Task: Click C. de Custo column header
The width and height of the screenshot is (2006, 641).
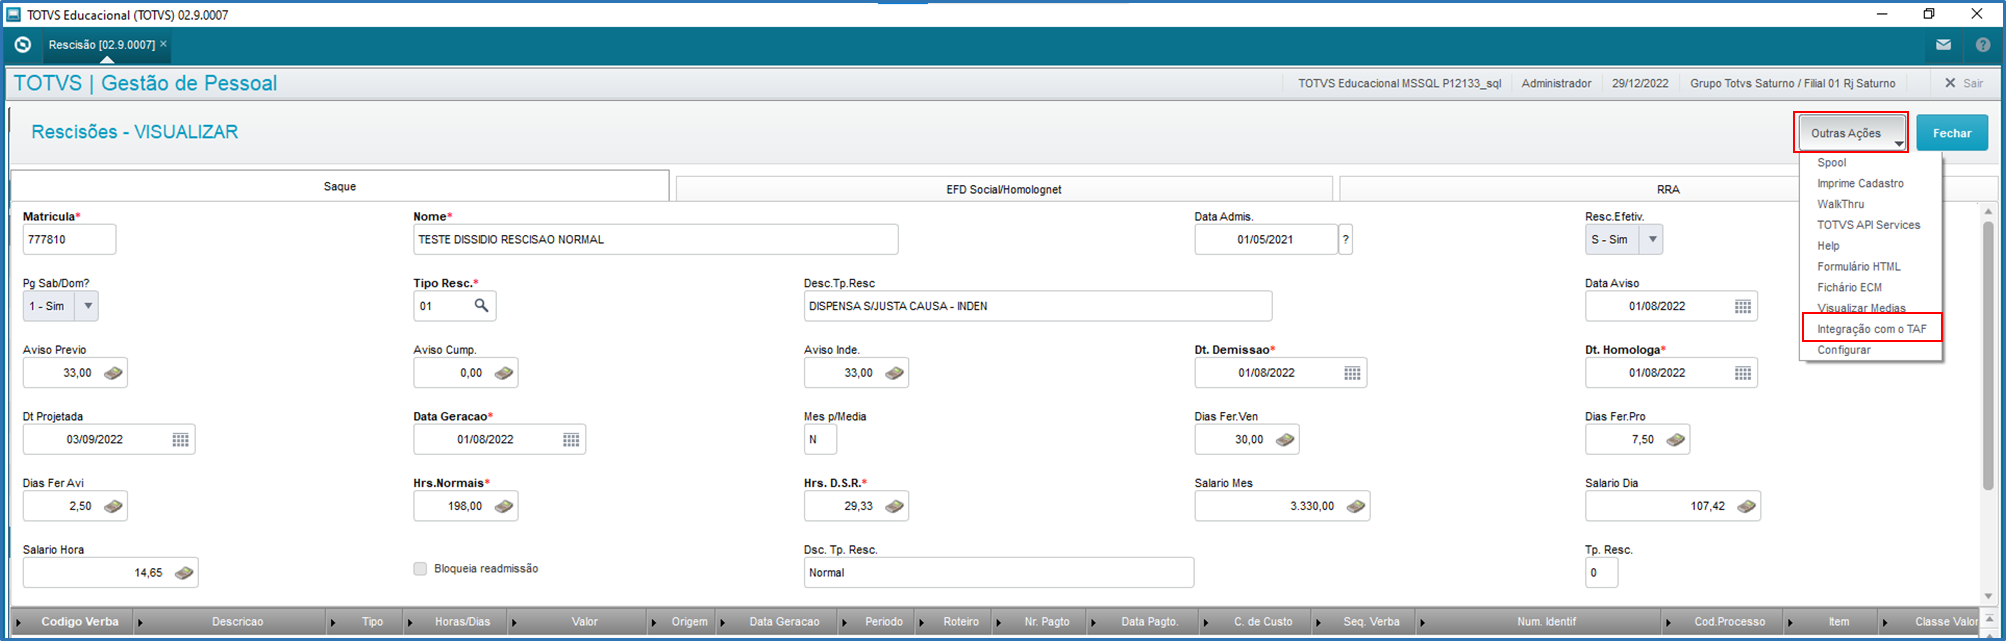Action: click(1262, 622)
